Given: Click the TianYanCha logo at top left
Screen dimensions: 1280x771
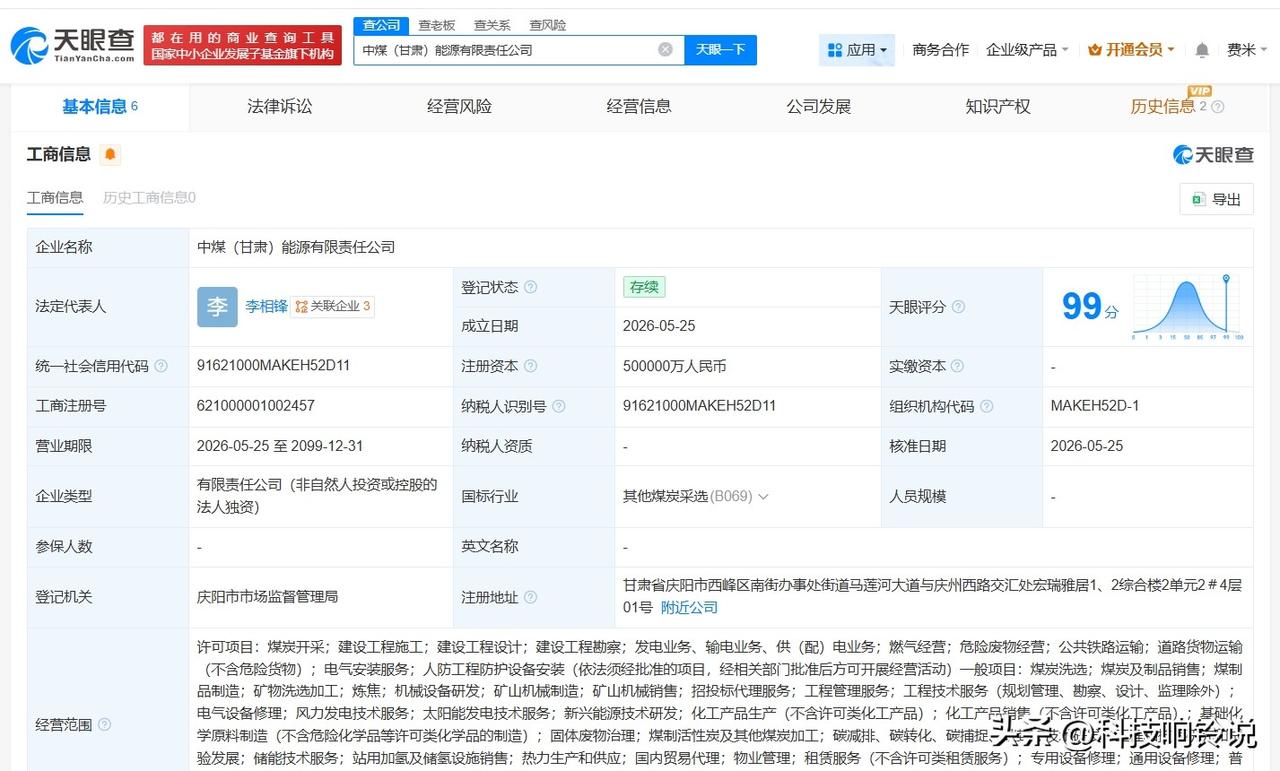Looking at the screenshot, I should pyautogui.click(x=73, y=45).
